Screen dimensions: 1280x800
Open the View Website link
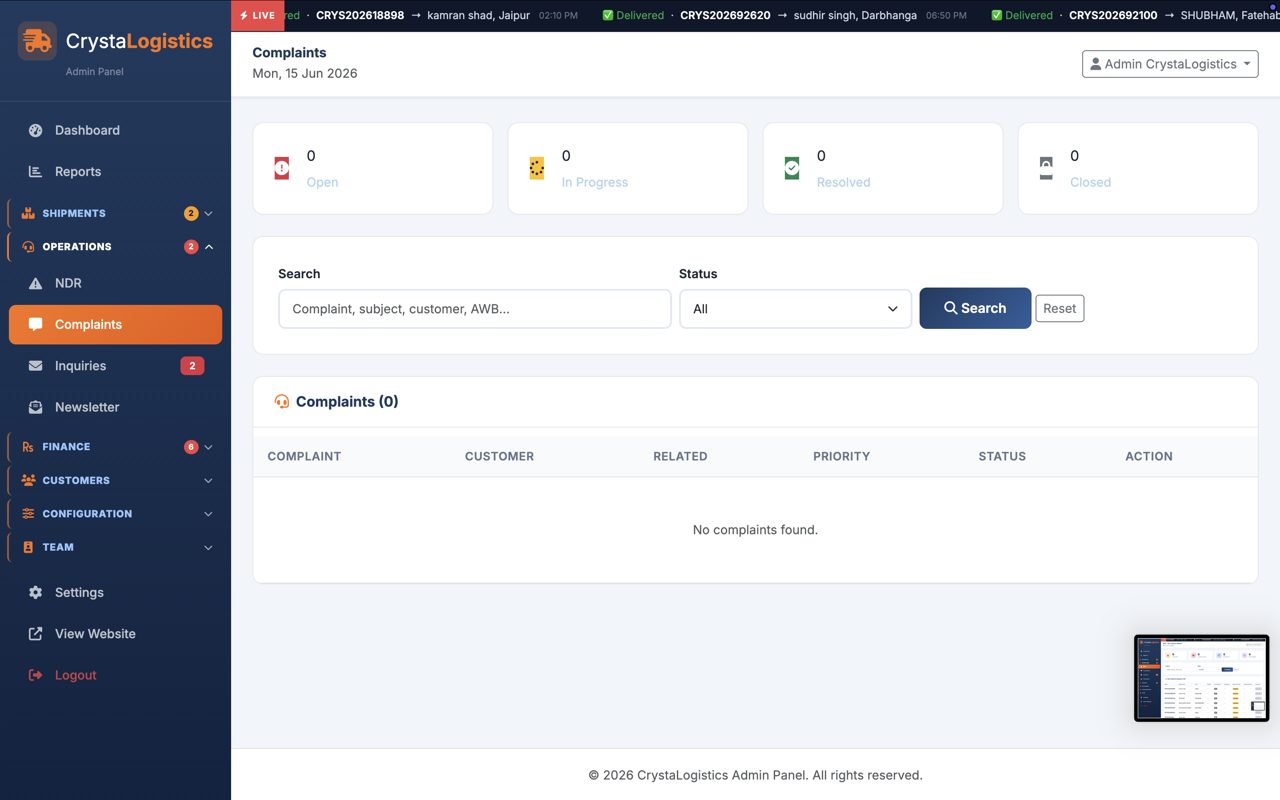point(115,634)
